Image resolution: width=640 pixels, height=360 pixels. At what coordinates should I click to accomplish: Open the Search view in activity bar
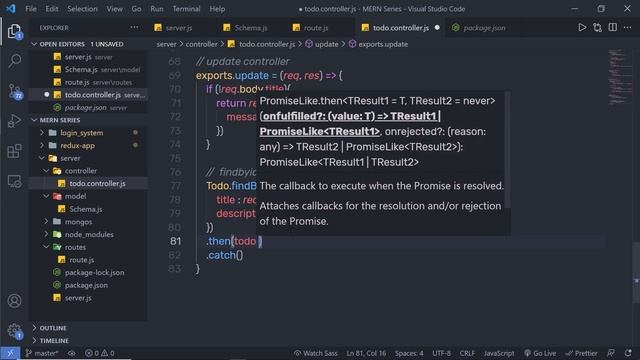[14, 61]
